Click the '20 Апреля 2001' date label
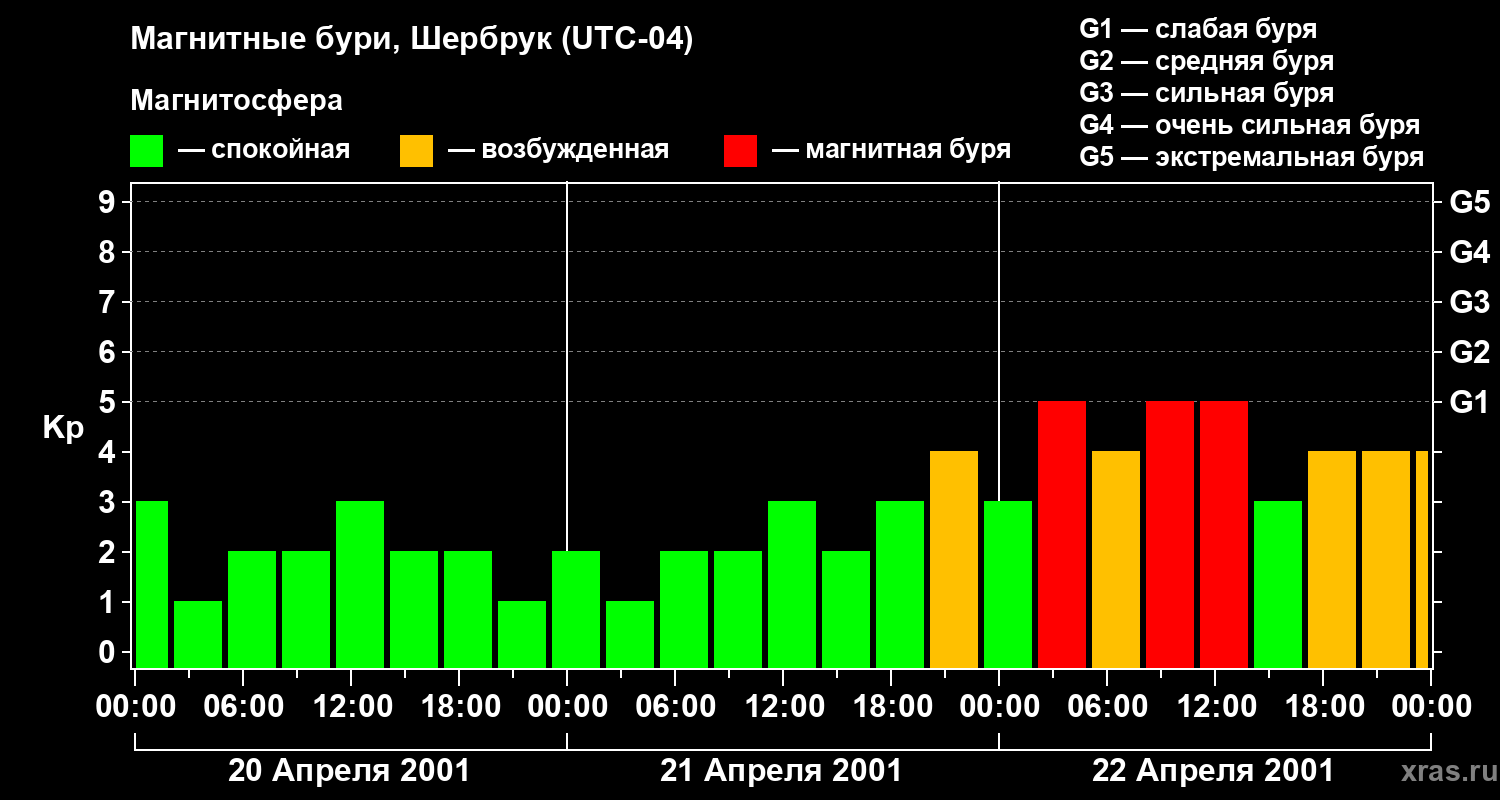 (x=349, y=771)
